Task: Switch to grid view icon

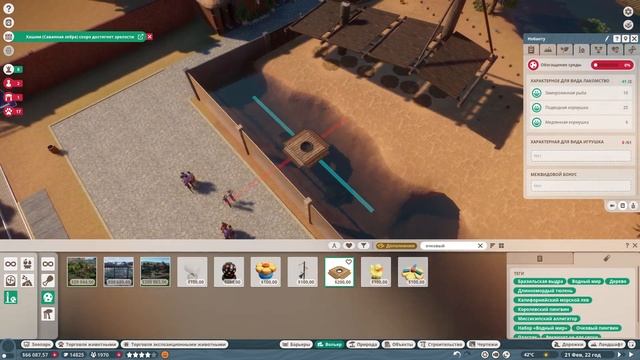Action: click(x=501, y=246)
